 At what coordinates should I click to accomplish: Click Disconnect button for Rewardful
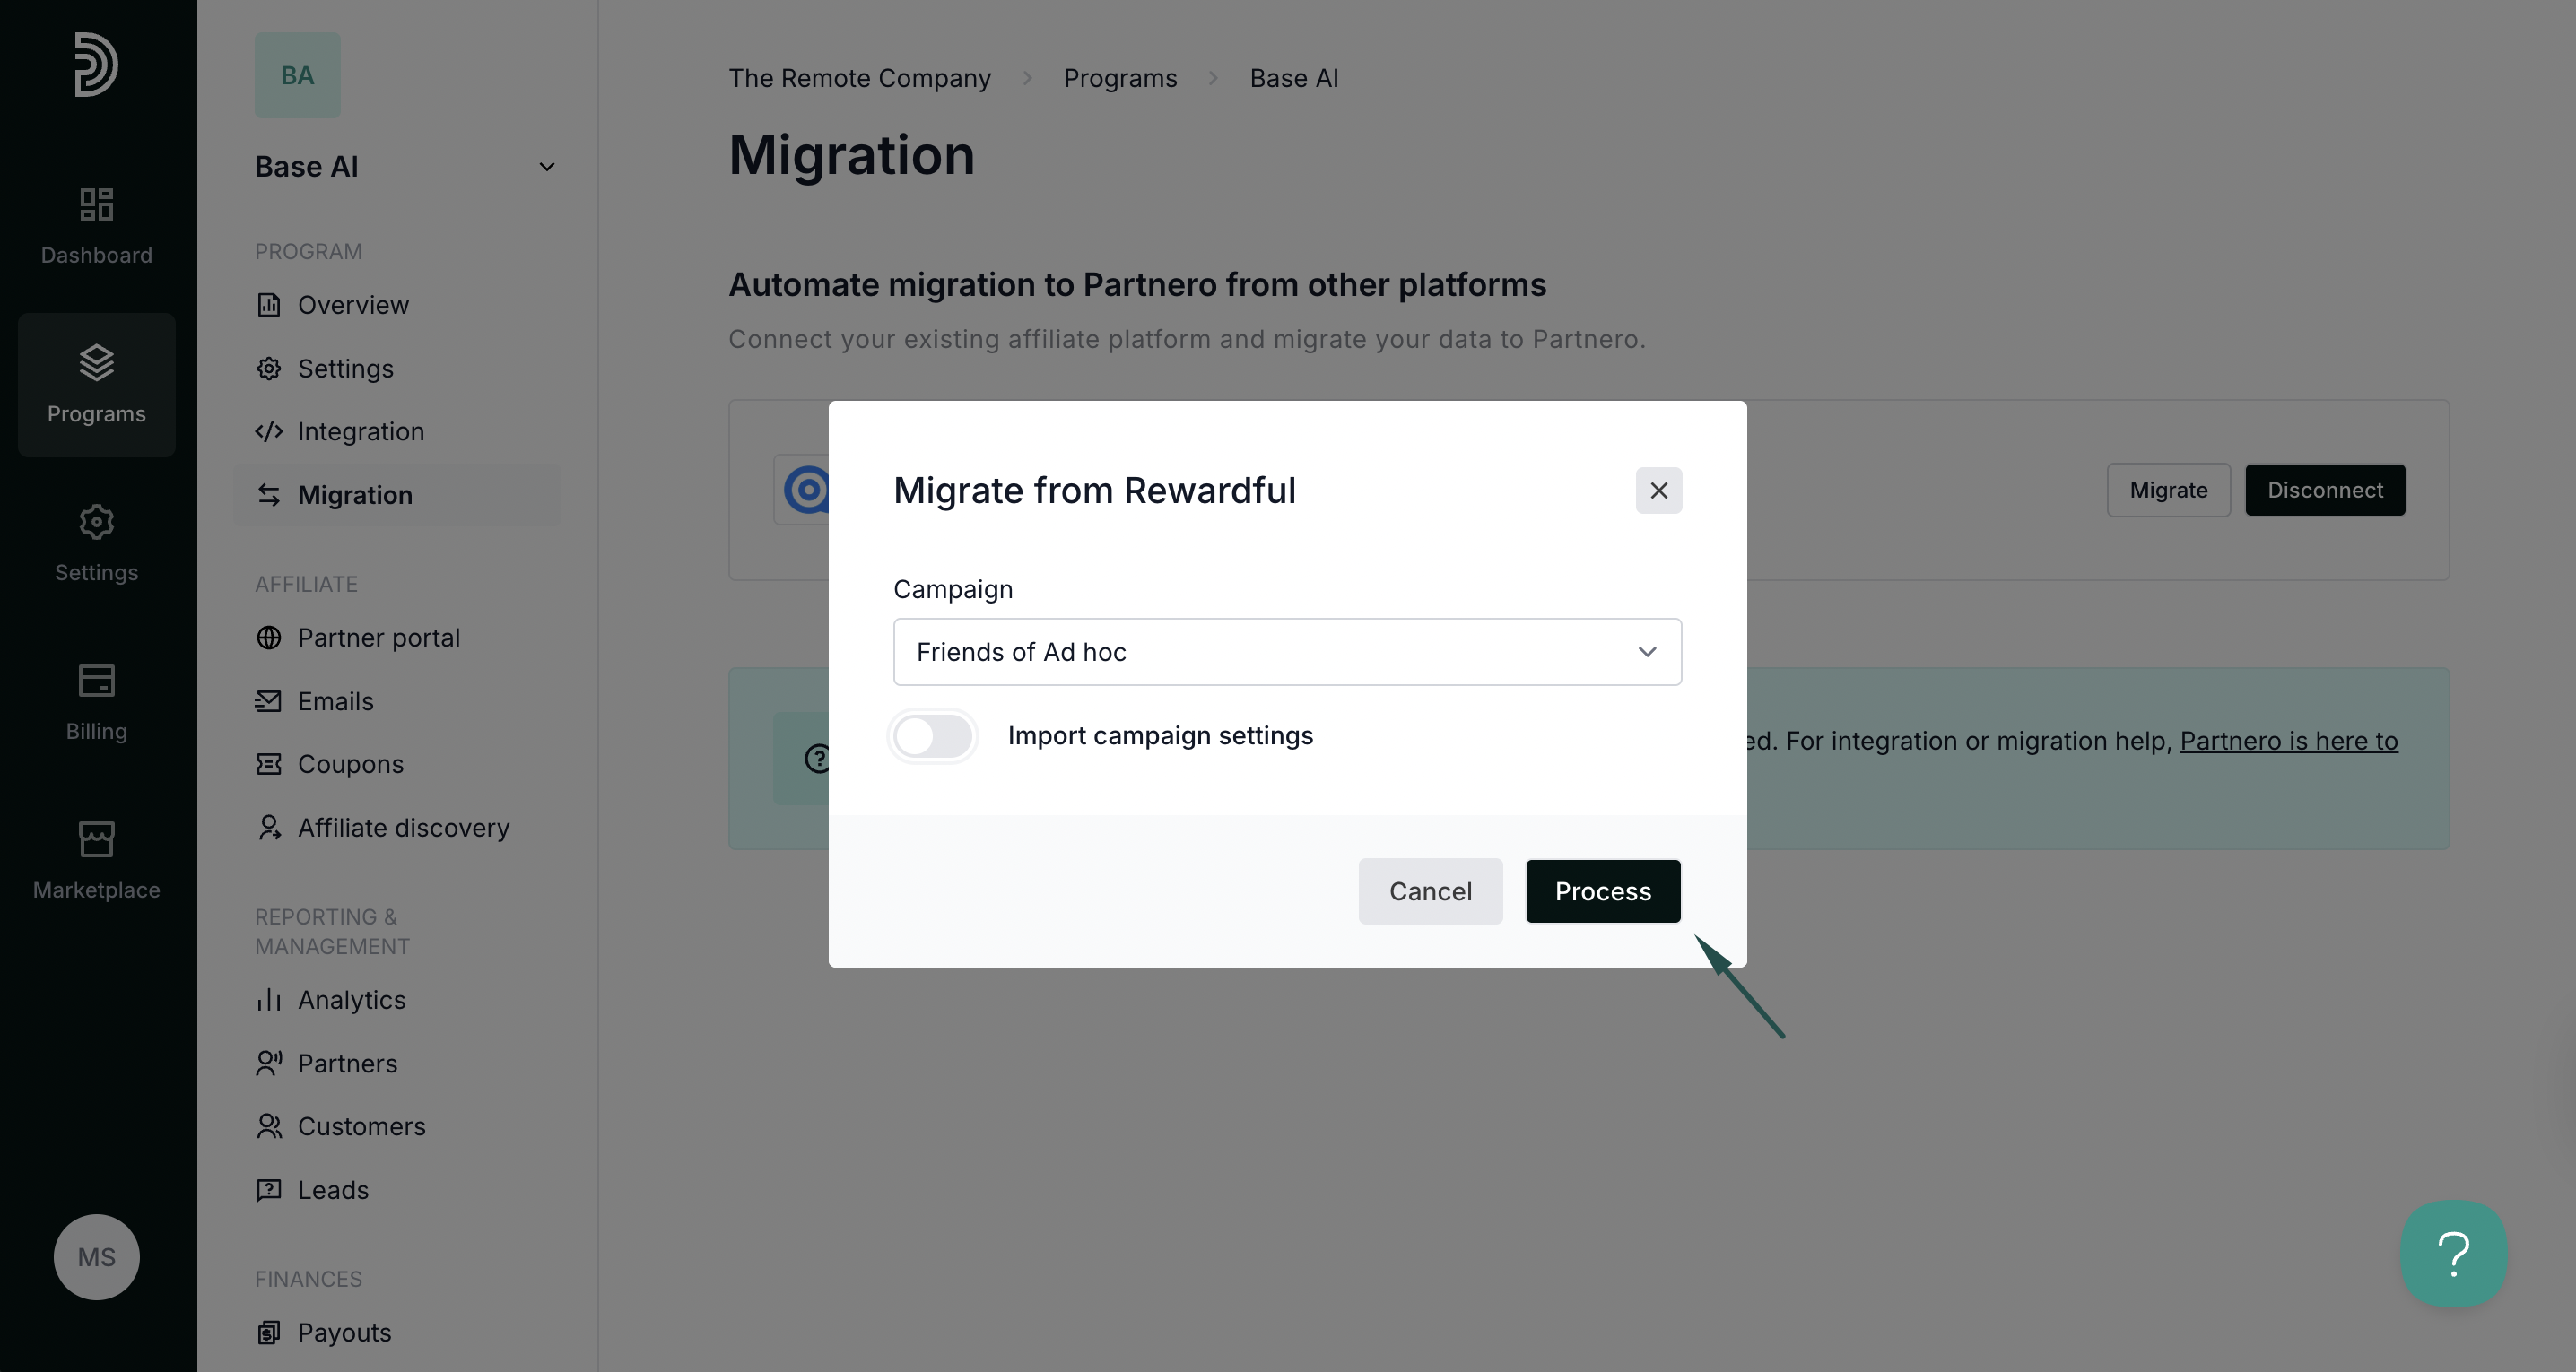[2324, 490]
